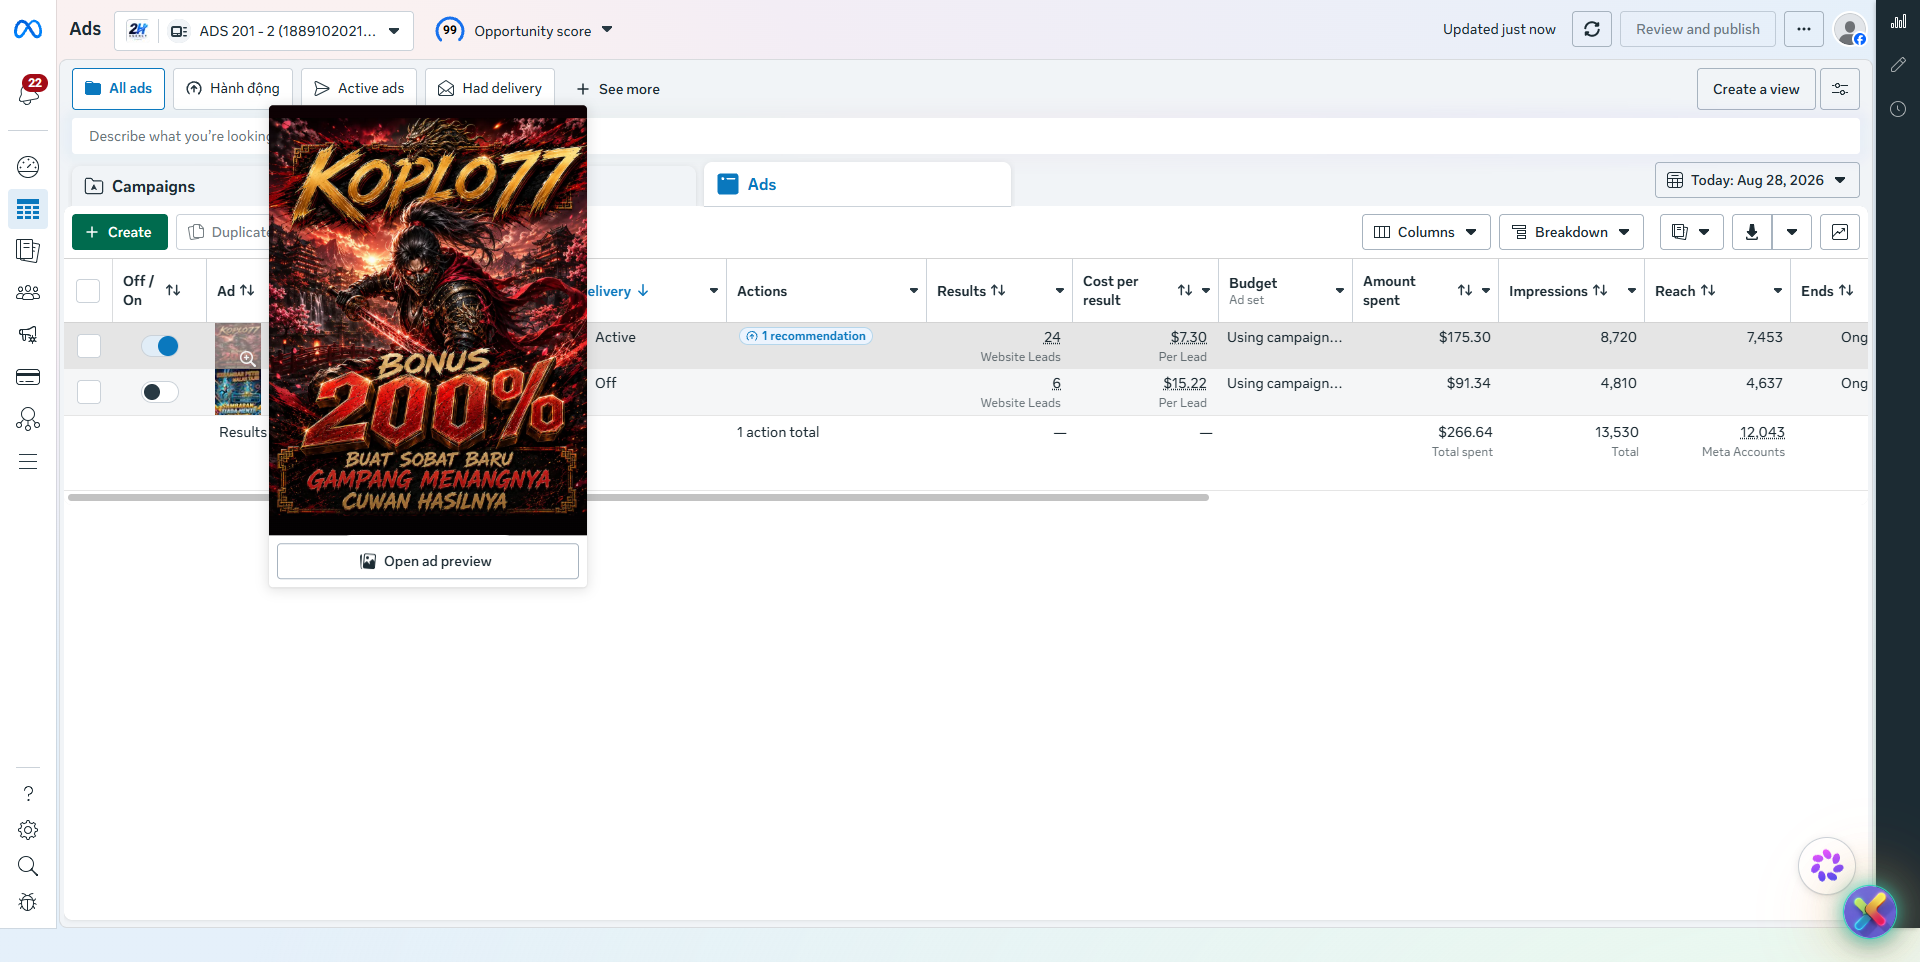Screen dimensions: 1920x962
Task: Open the charts view icon in toolbar
Action: [1840, 232]
